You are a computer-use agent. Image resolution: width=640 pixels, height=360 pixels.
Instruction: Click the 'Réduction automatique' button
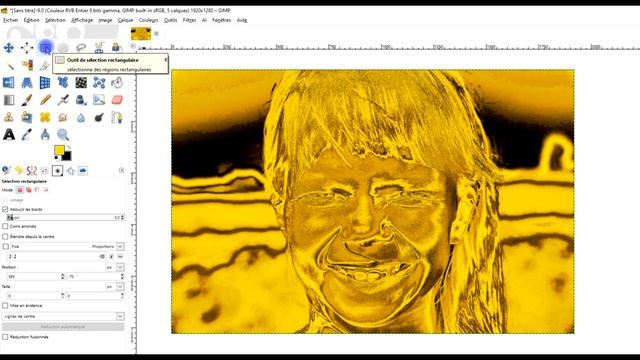[63, 327]
